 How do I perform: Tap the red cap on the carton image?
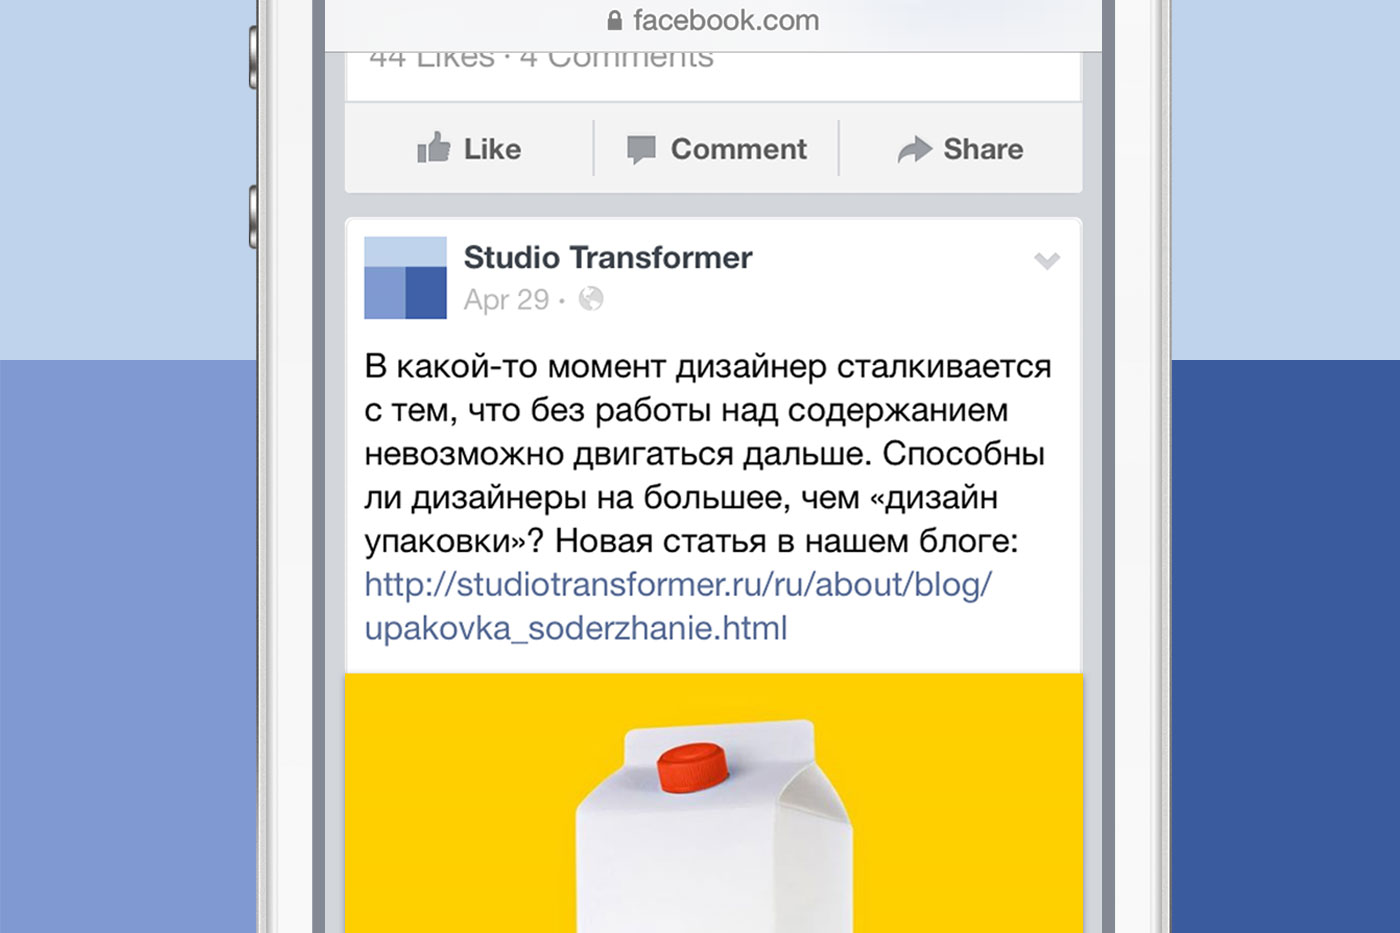pos(692,768)
